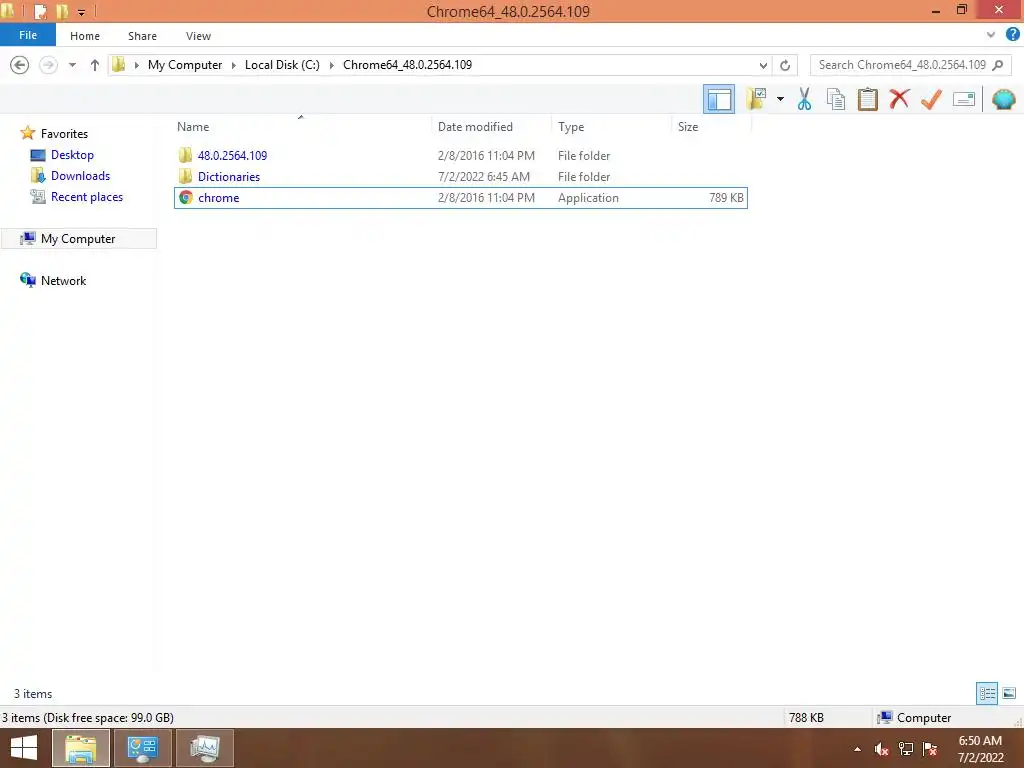Switch to the View ribbon tab
Viewport: 1024px width, 768px height.
click(198, 36)
